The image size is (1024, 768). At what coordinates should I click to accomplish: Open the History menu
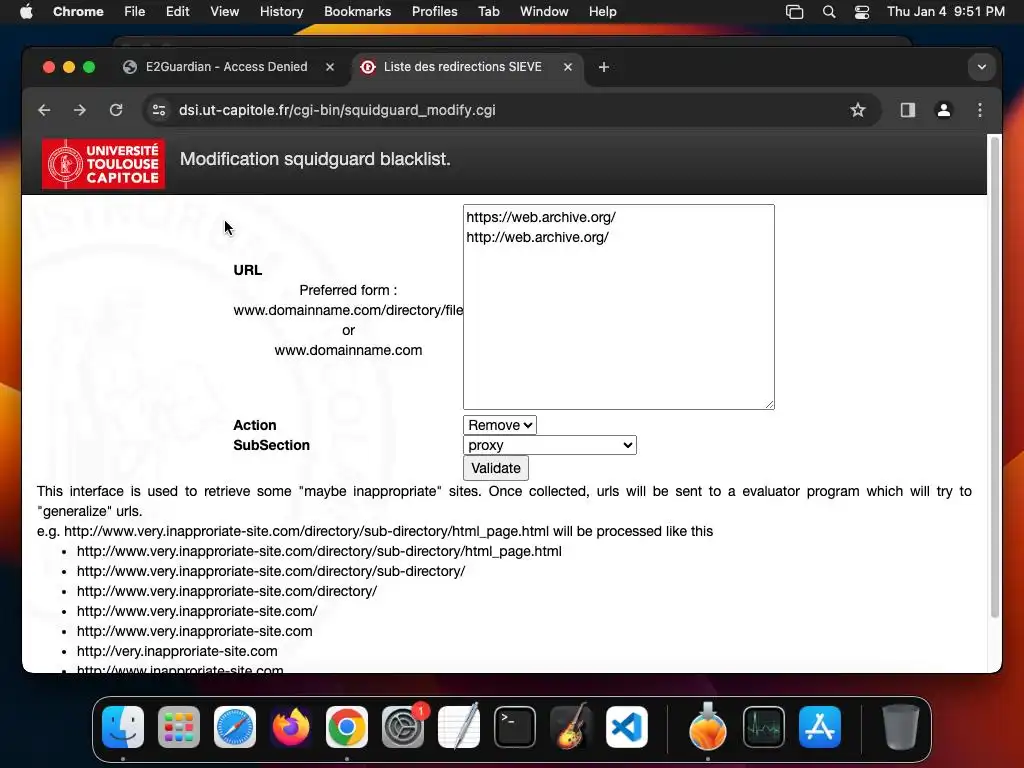click(x=281, y=12)
